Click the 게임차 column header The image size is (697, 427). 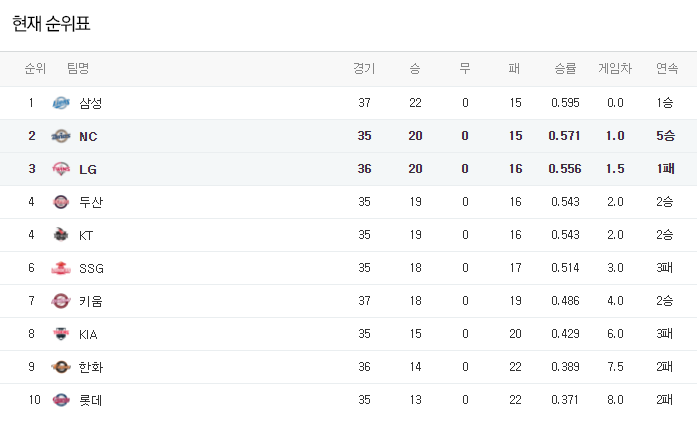click(615, 69)
